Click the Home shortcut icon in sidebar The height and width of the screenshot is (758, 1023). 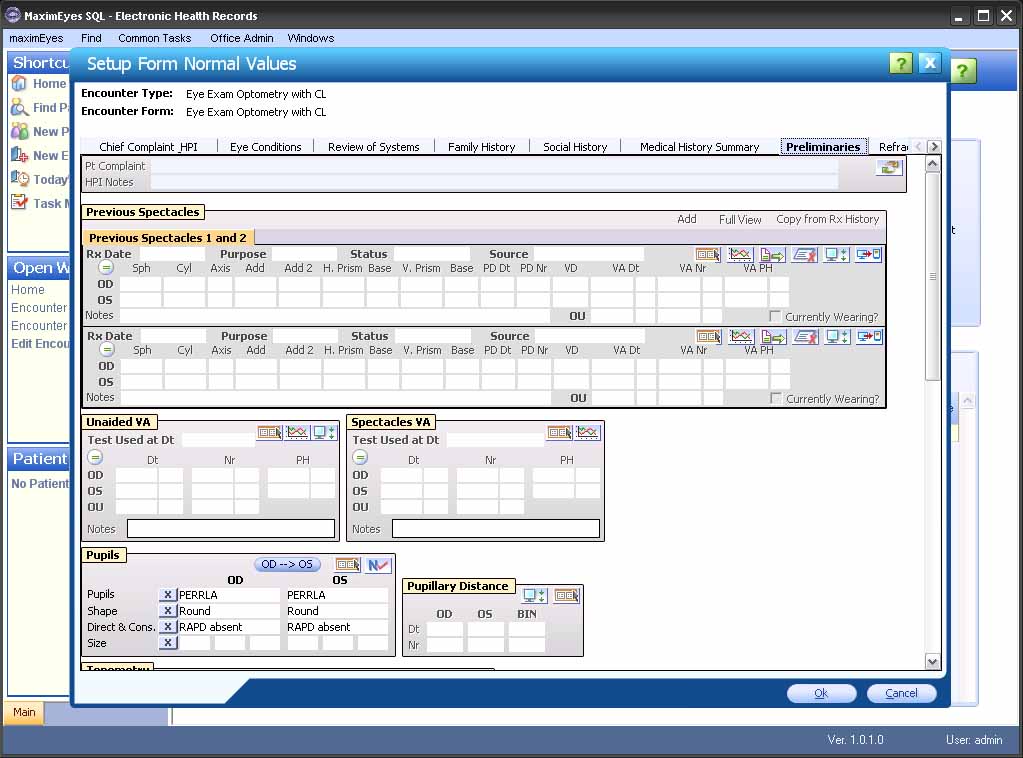19,83
